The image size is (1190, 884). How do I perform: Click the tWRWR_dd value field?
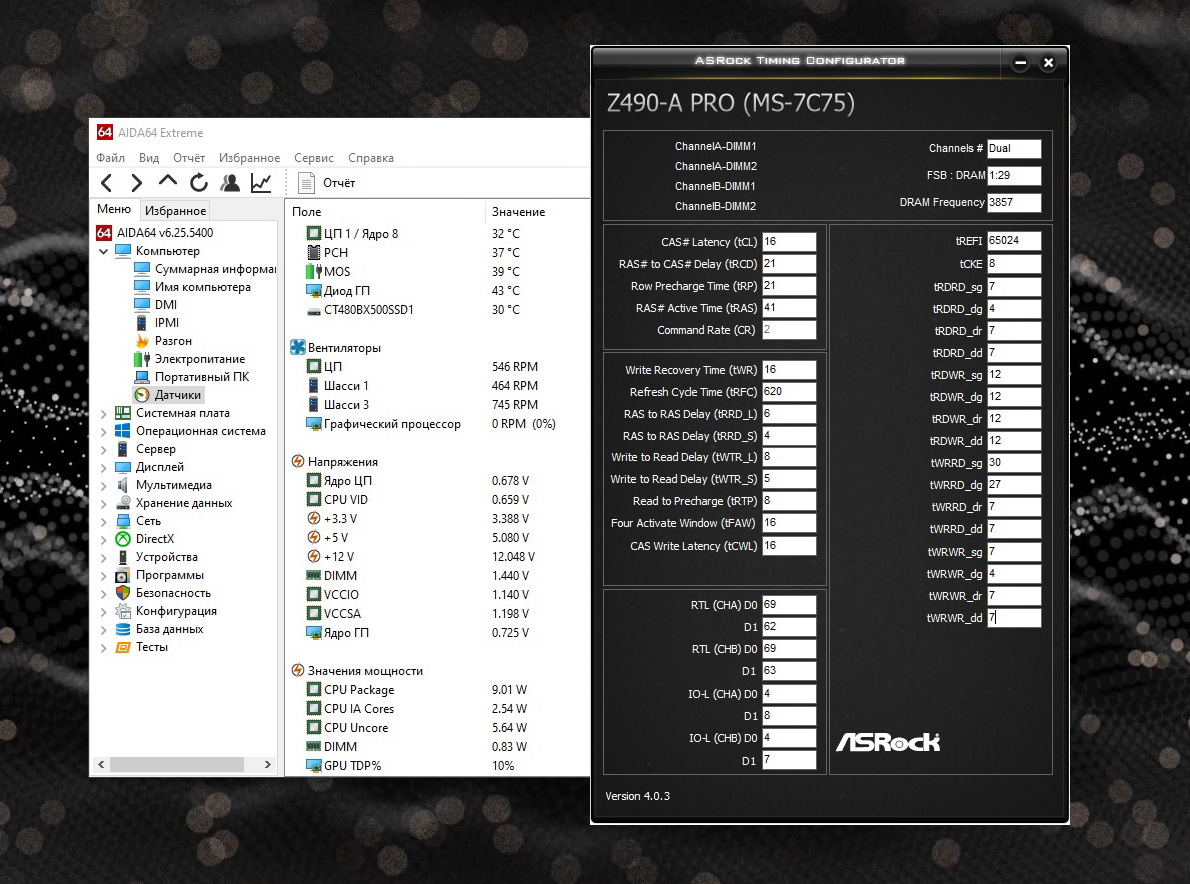1014,618
